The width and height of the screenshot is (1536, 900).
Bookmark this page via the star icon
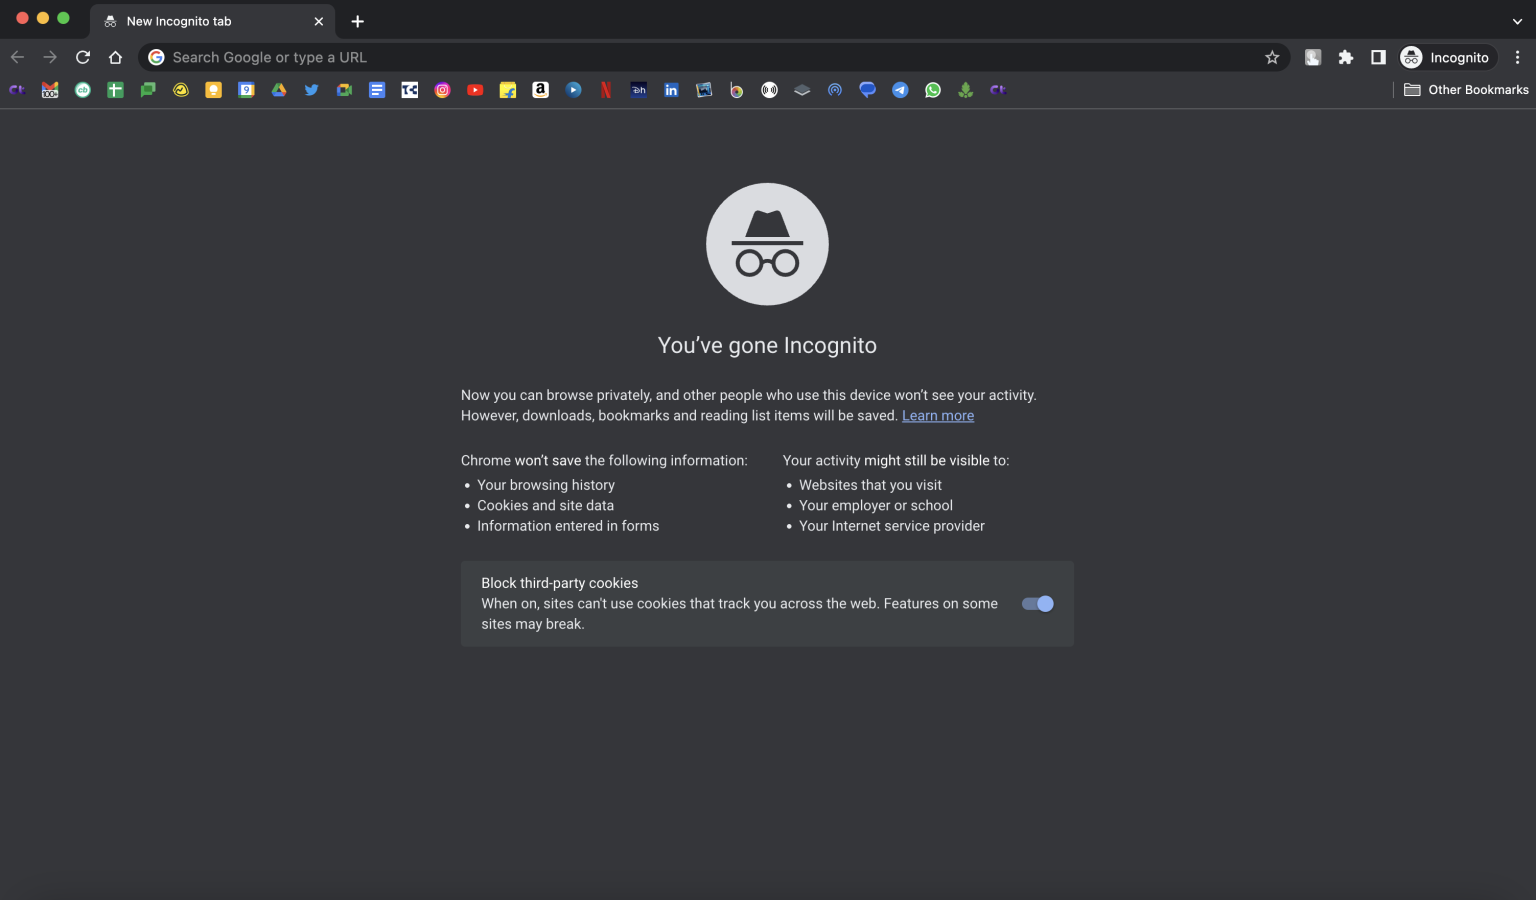[1272, 57]
